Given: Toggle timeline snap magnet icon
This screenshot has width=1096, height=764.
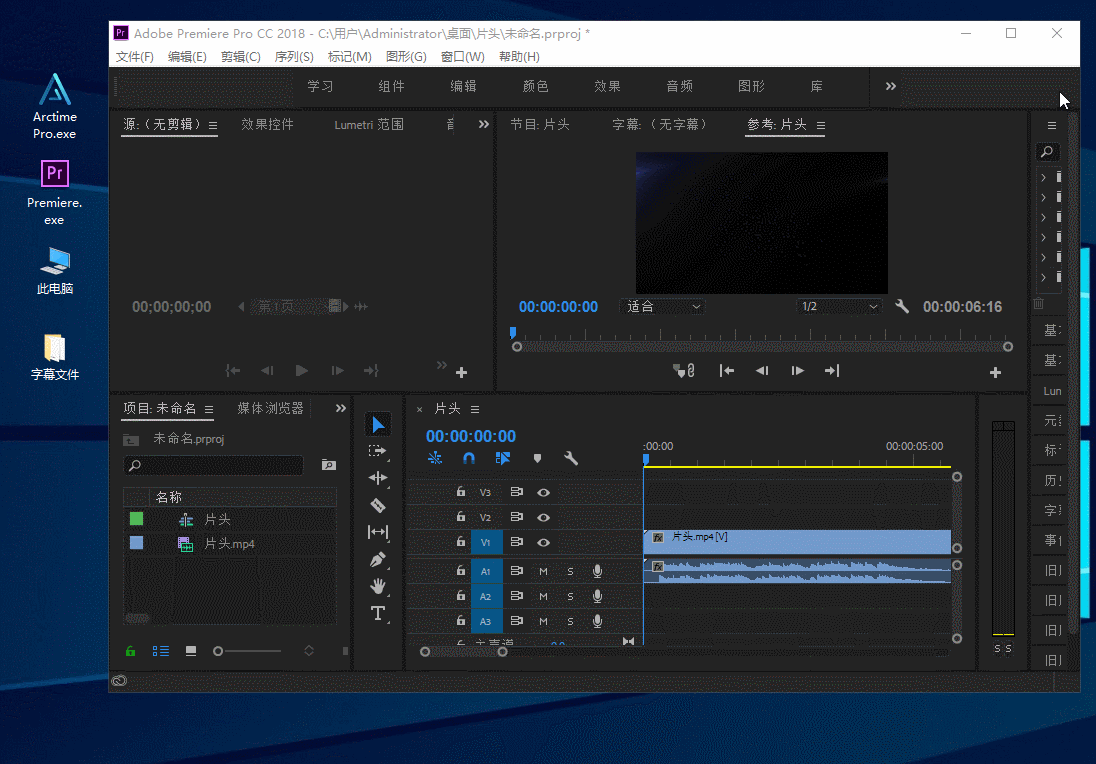Looking at the screenshot, I should coord(469,459).
